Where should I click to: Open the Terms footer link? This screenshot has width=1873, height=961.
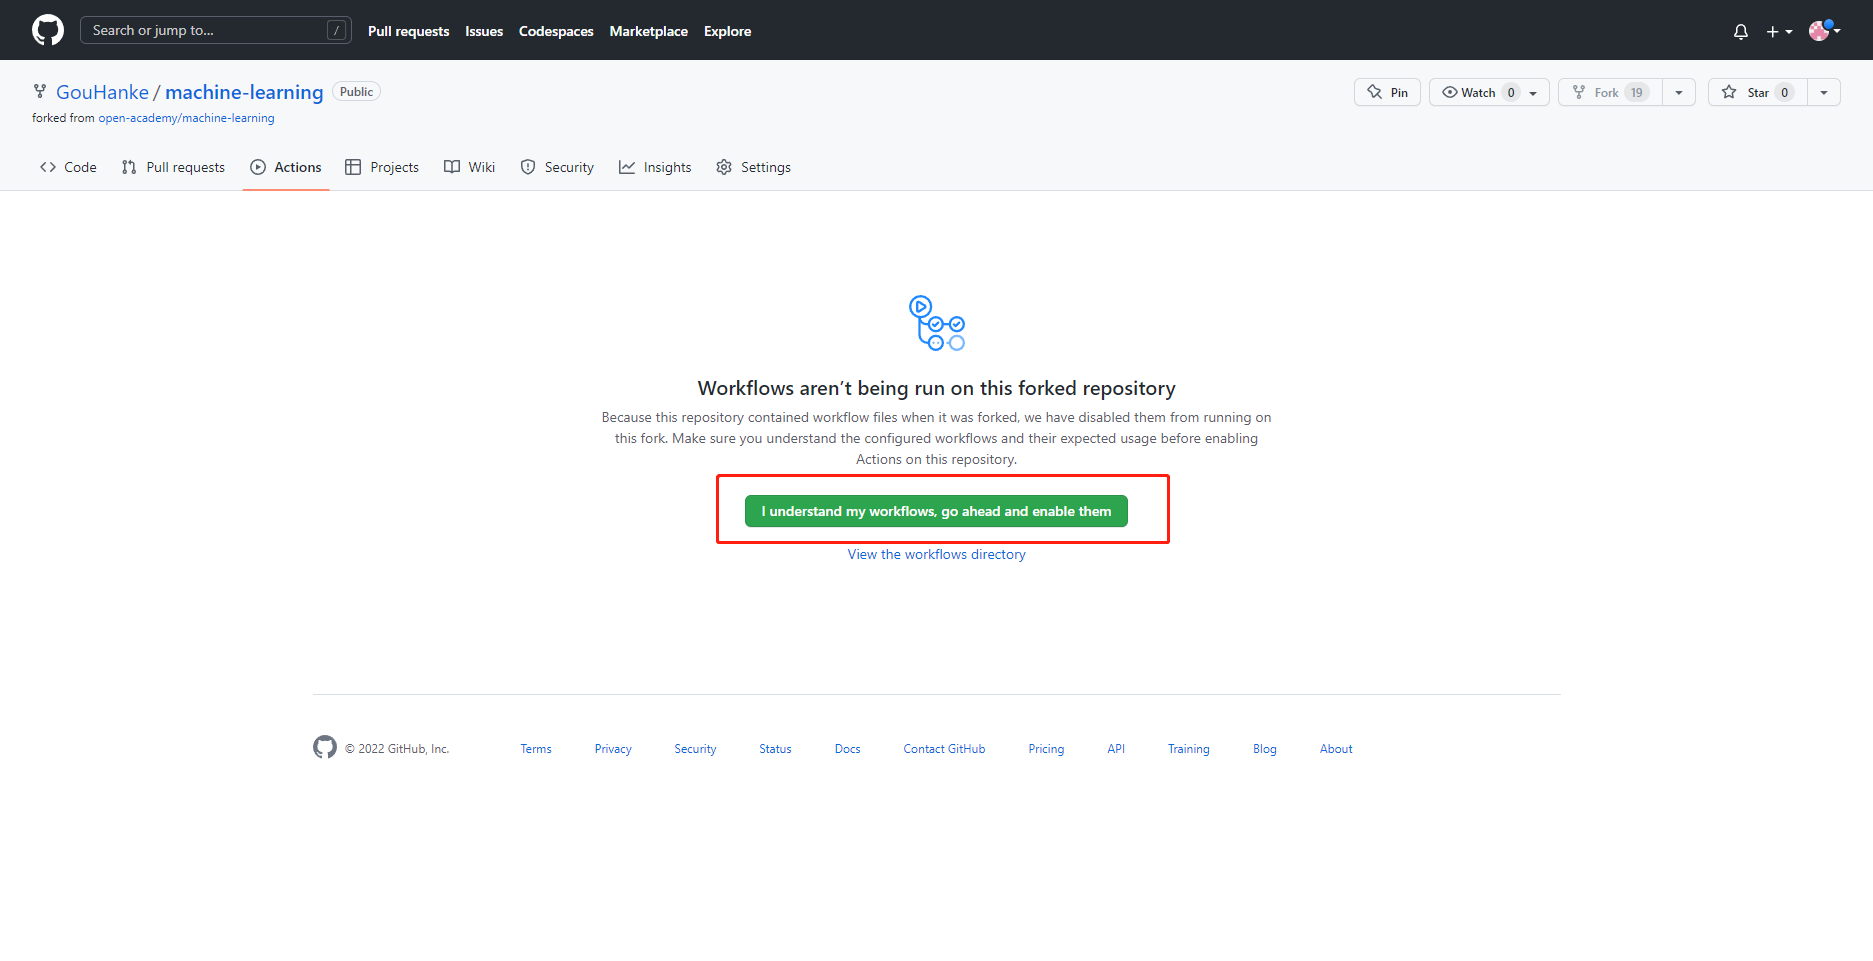pos(536,749)
